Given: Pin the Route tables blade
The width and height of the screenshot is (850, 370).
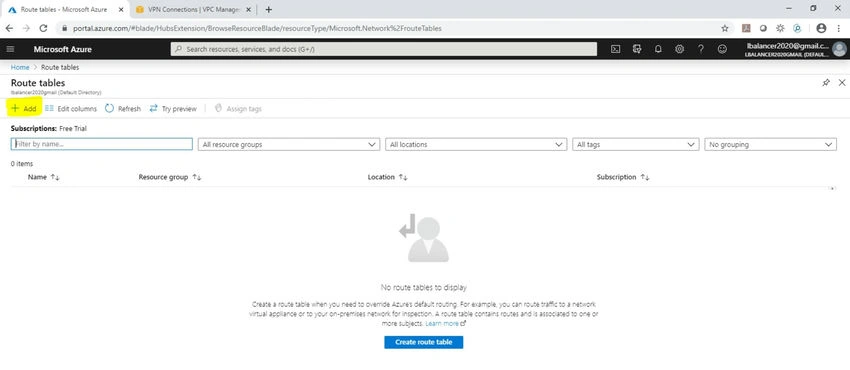Looking at the screenshot, I should [x=826, y=83].
